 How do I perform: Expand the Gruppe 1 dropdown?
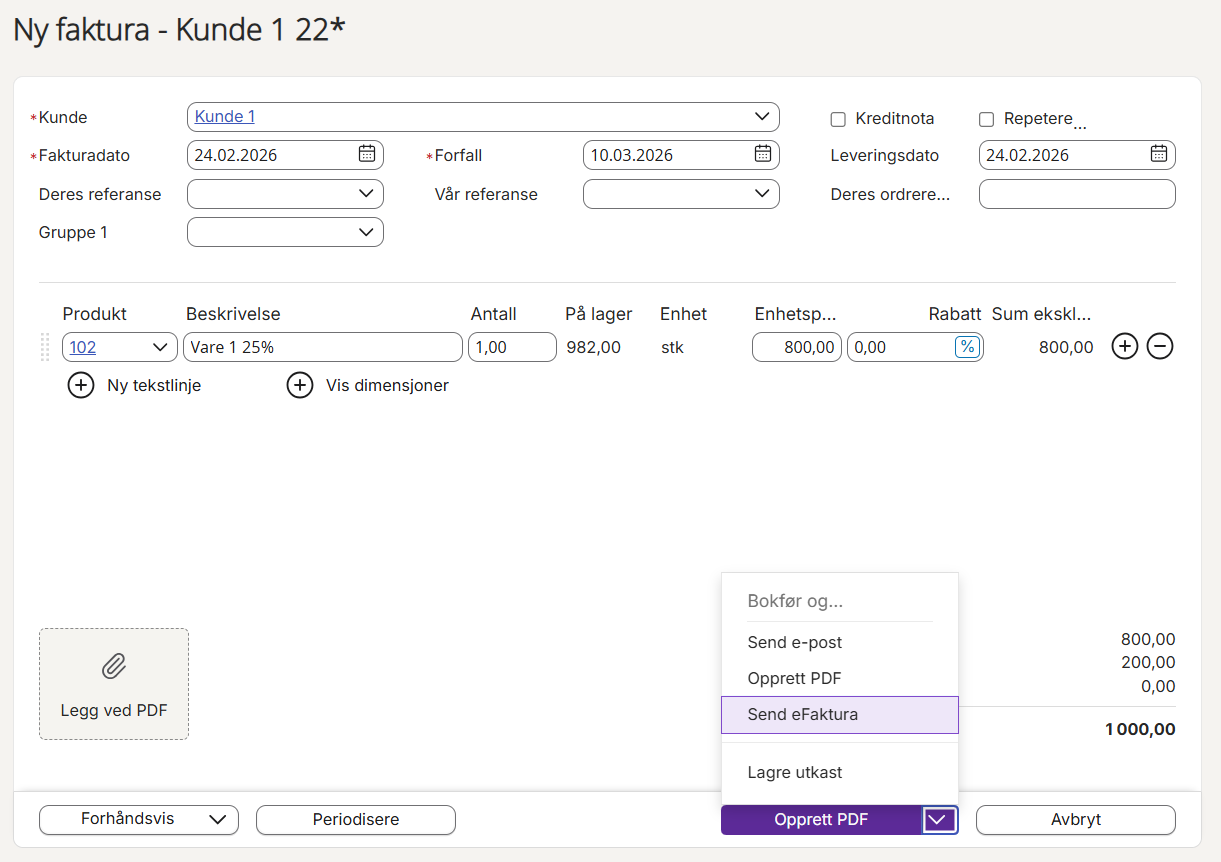285,232
